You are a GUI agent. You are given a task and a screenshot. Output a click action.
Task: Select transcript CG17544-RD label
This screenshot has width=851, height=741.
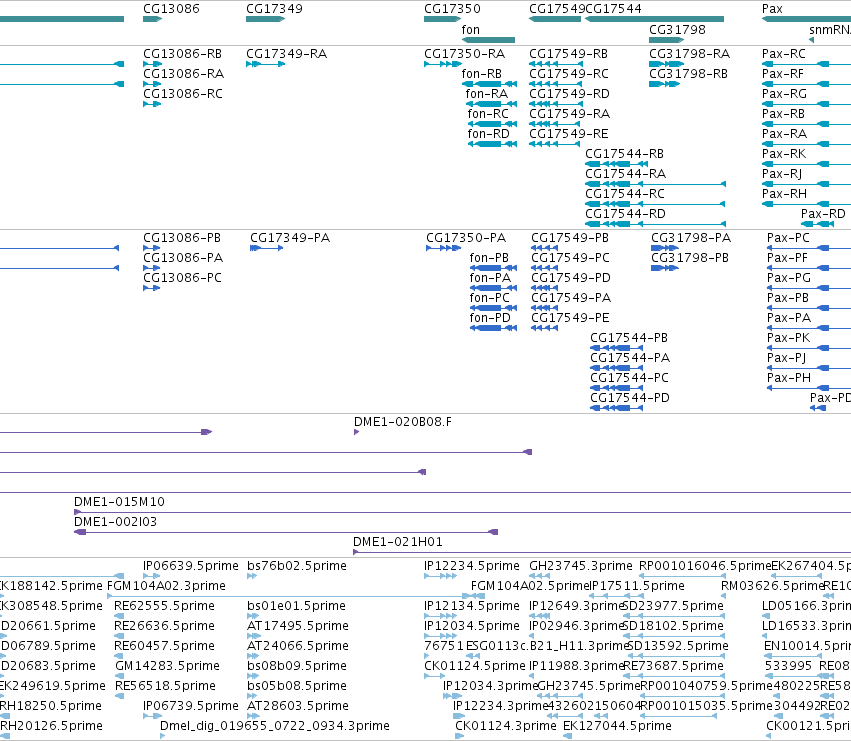click(x=625, y=214)
